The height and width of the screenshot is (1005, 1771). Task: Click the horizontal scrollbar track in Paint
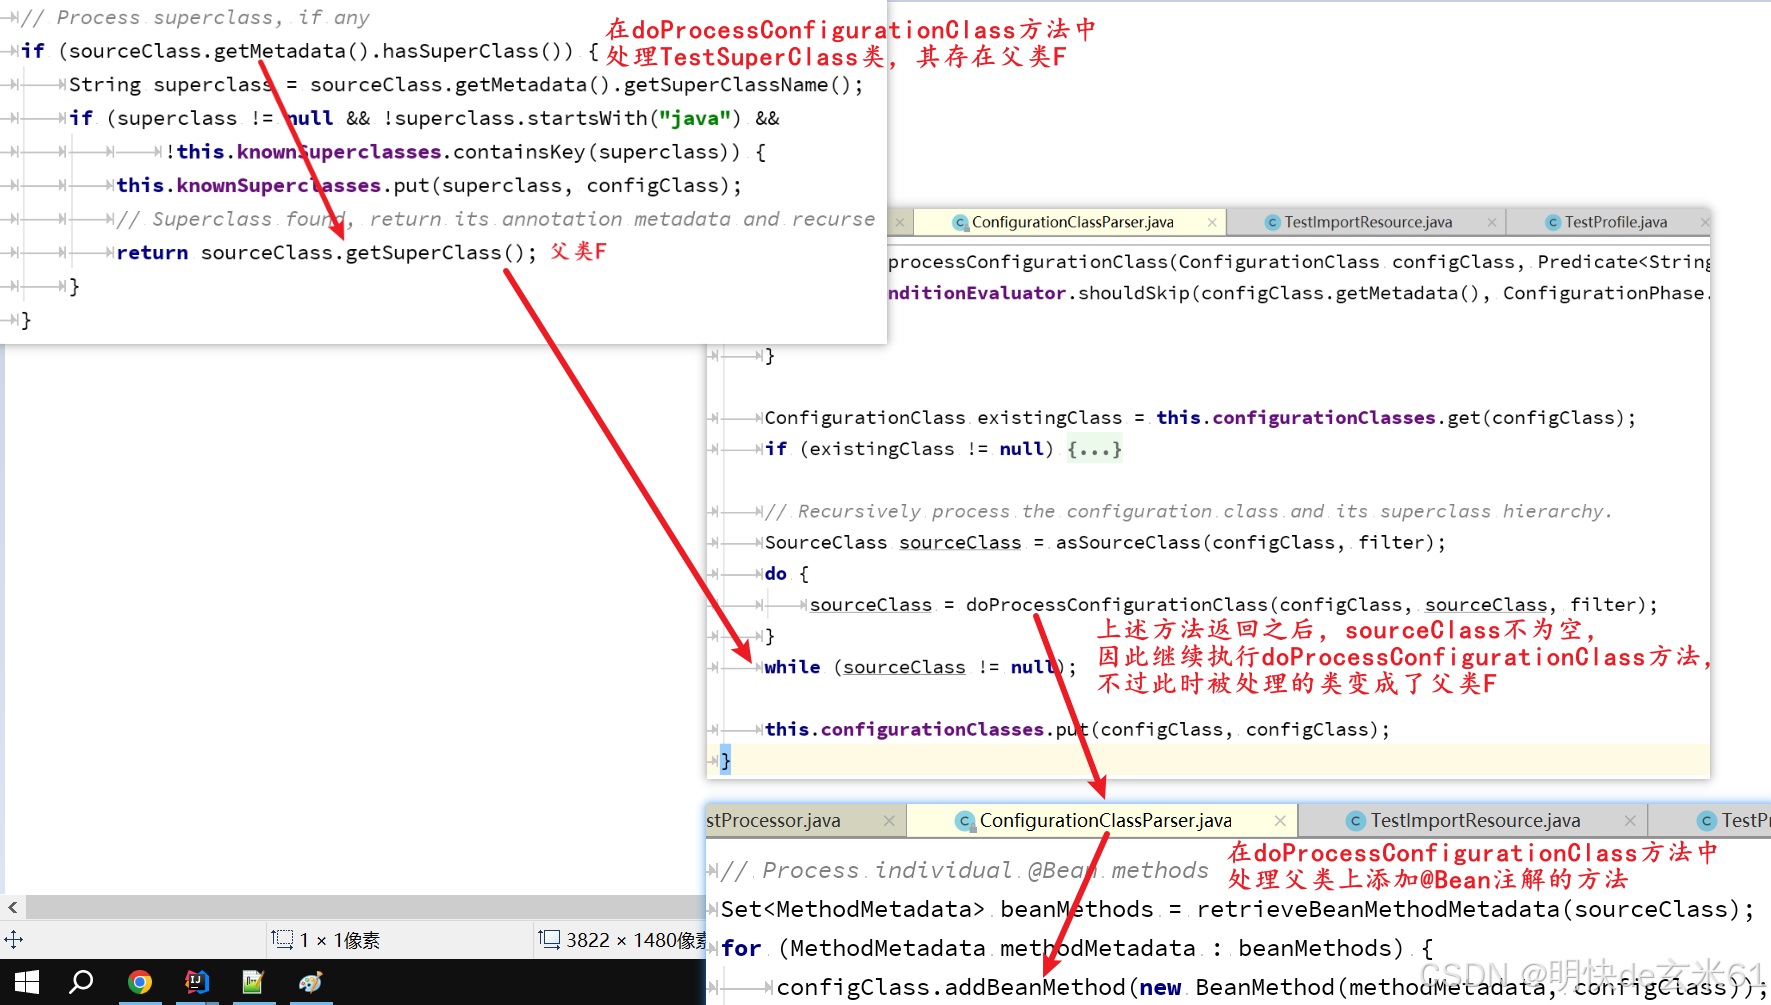(365, 907)
